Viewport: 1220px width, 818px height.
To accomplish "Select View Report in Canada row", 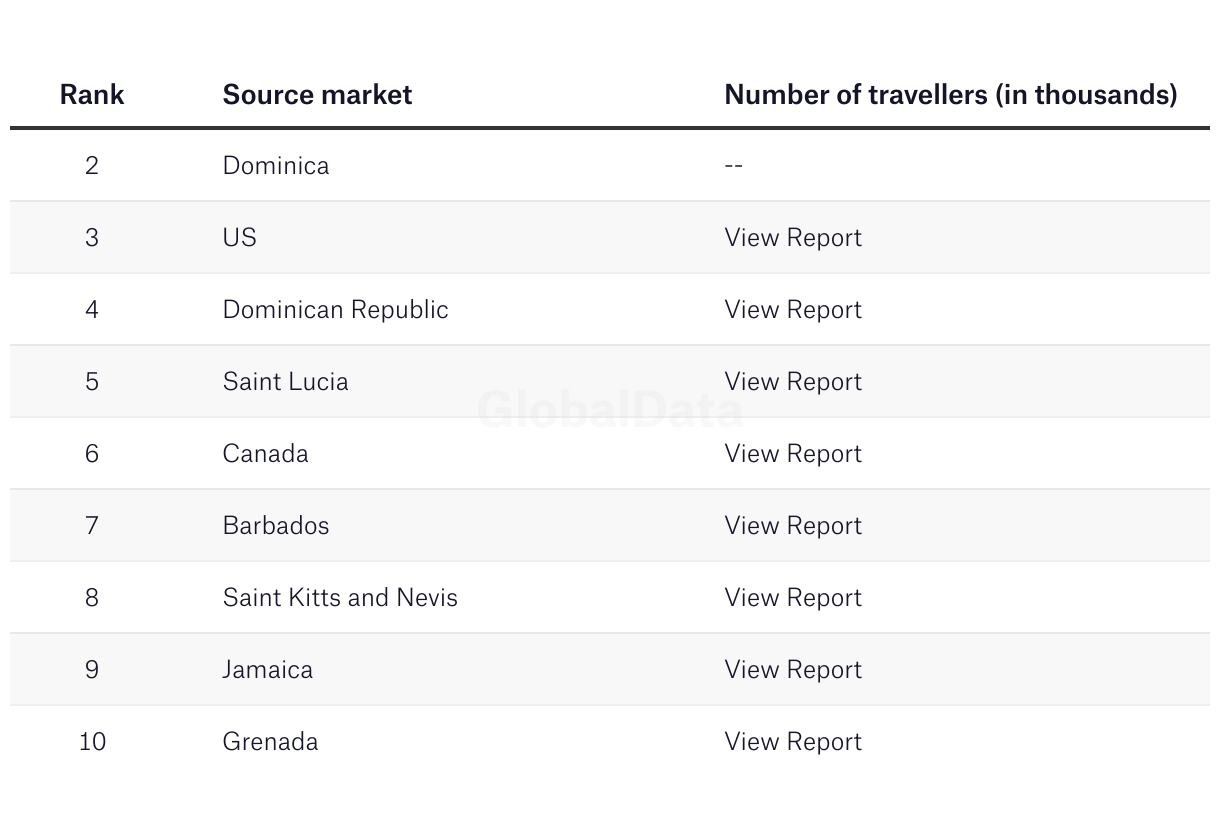I will [x=793, y=453].
